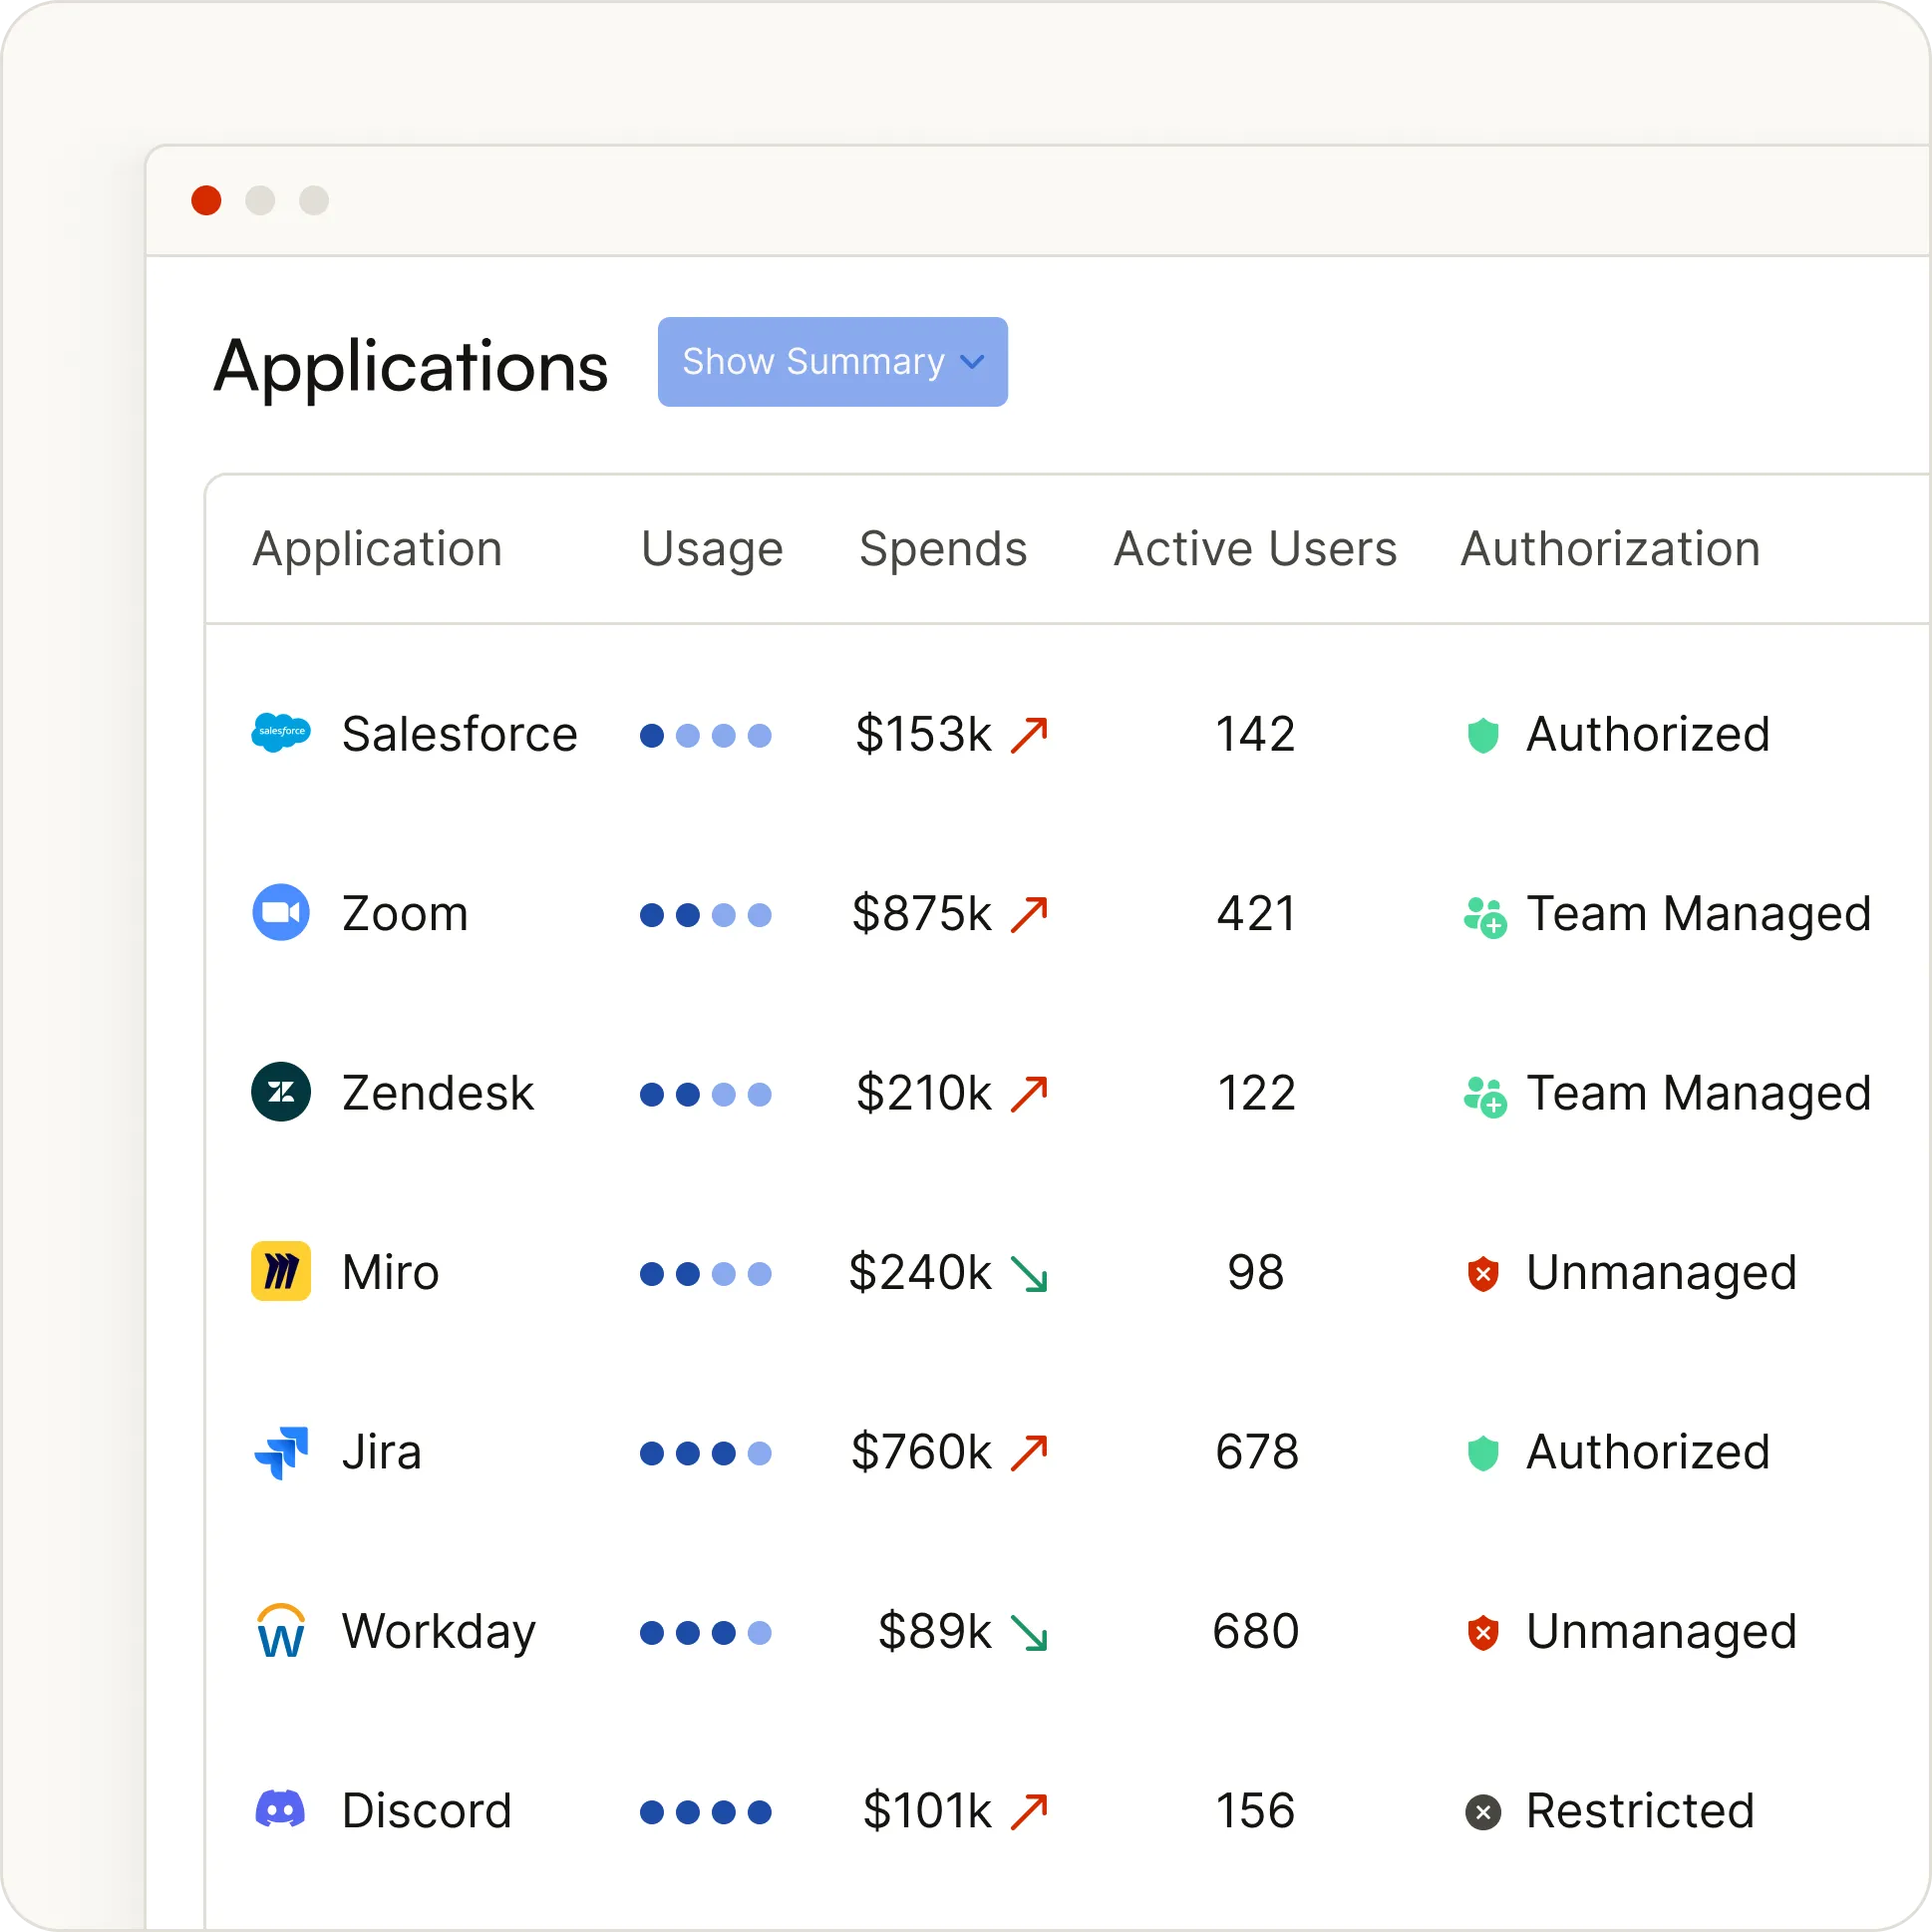Click the down arrow next to $89k

[1029, 1633]
